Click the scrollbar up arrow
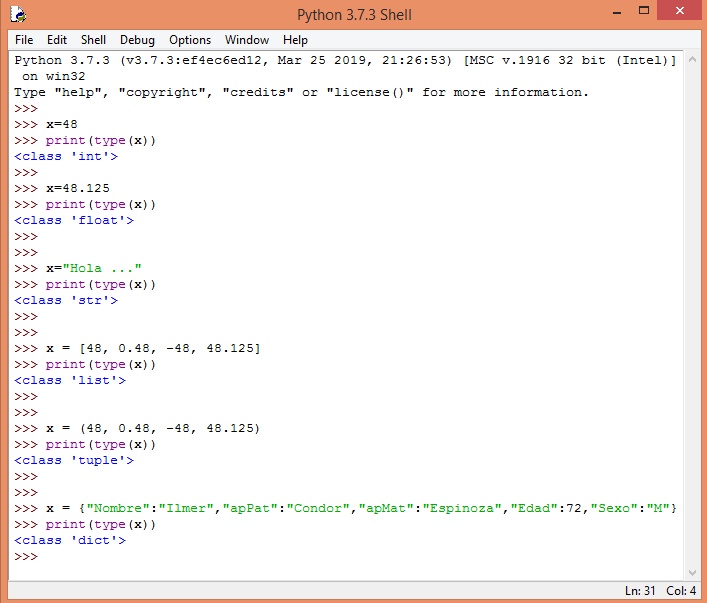This screenshot has width=707, height=603. [x=692, y=60]
